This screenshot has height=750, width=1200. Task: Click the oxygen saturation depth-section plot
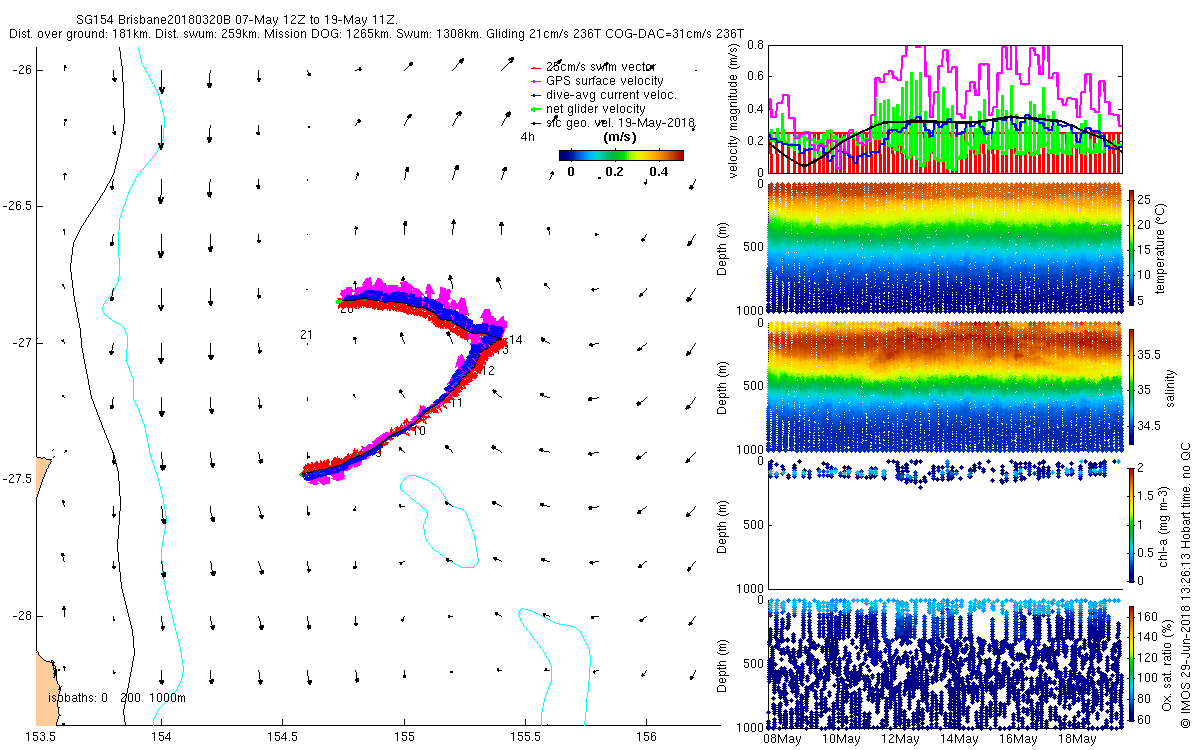(x=945, y=662)
